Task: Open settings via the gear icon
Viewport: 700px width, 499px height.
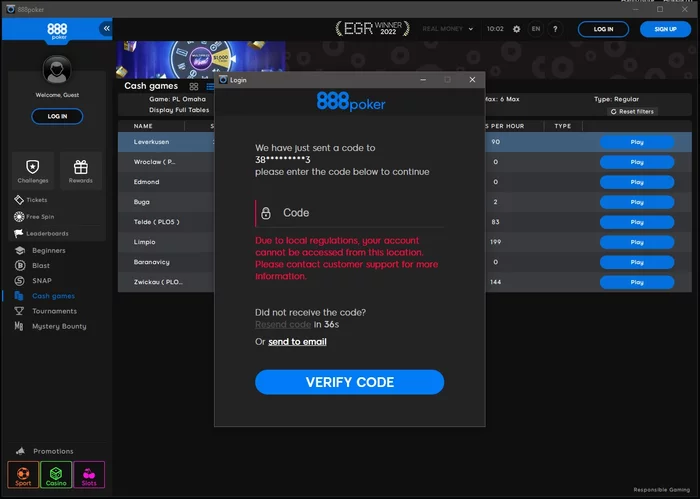Action: (517, 29)
